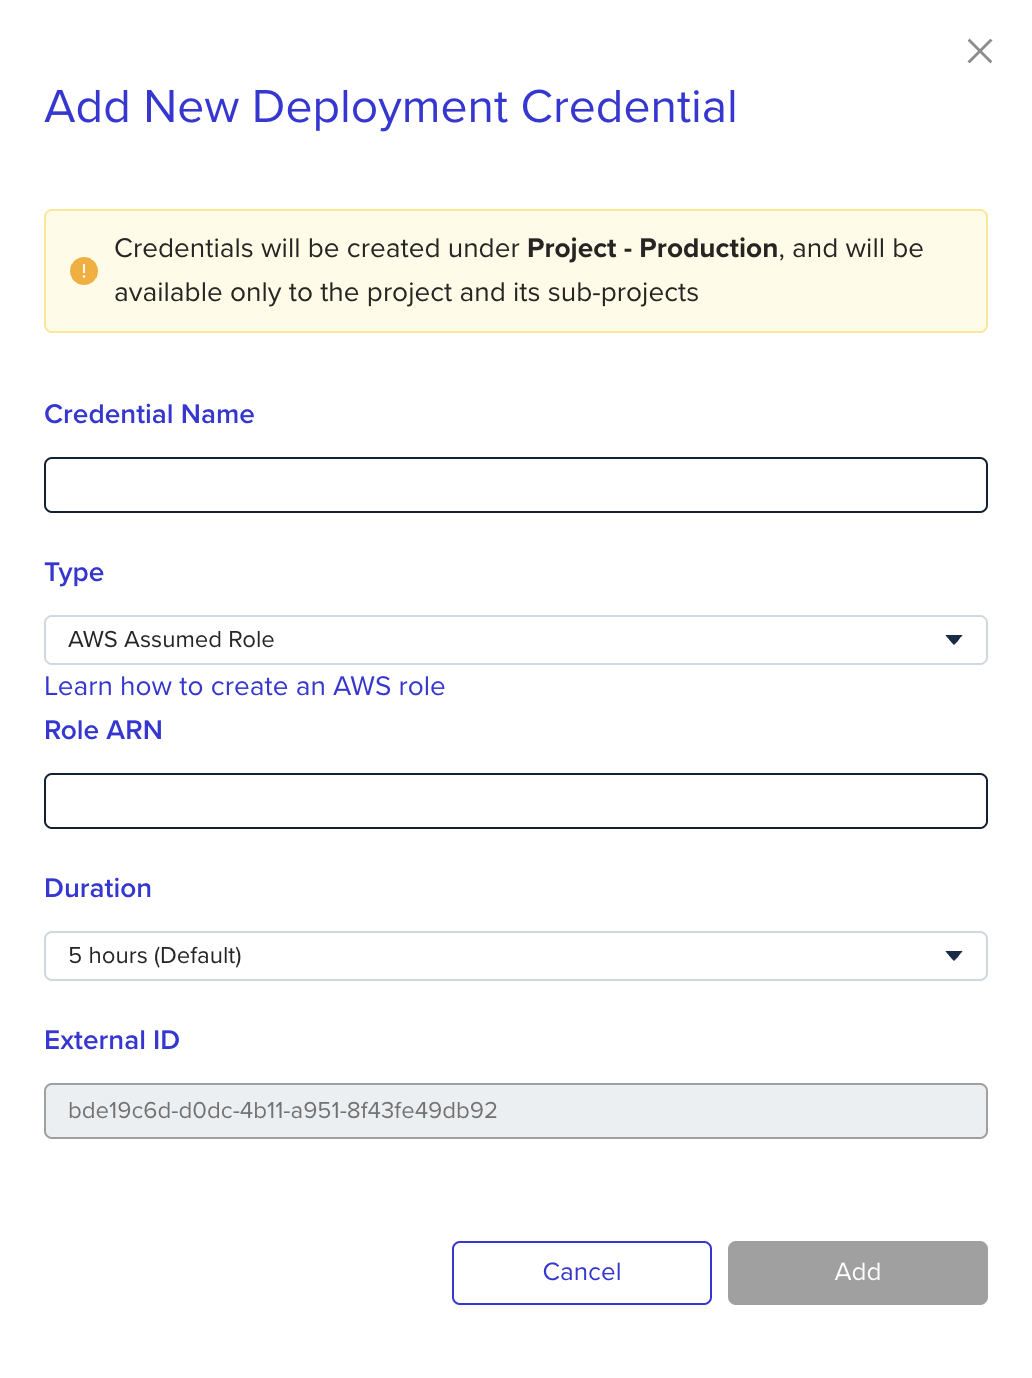Click the Role ARN field label
The height and width of the screenshot is (1378, 1032).
104,730
